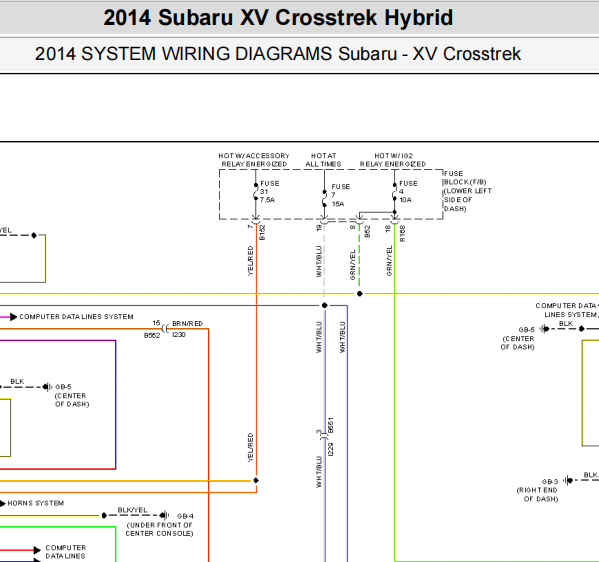The width and height of the screenshot is (599, 562).
Task: Click the 'GRN/YEL' label next to pin 8
Action: (353, 264)
